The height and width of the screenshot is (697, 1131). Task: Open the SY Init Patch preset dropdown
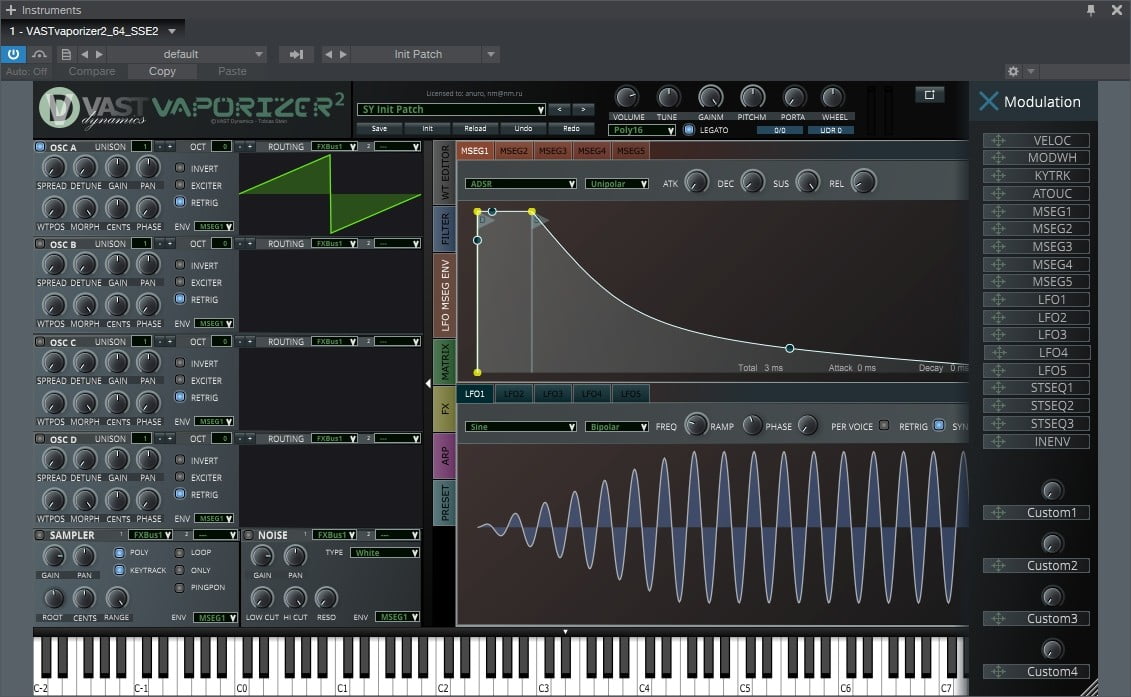452,110
